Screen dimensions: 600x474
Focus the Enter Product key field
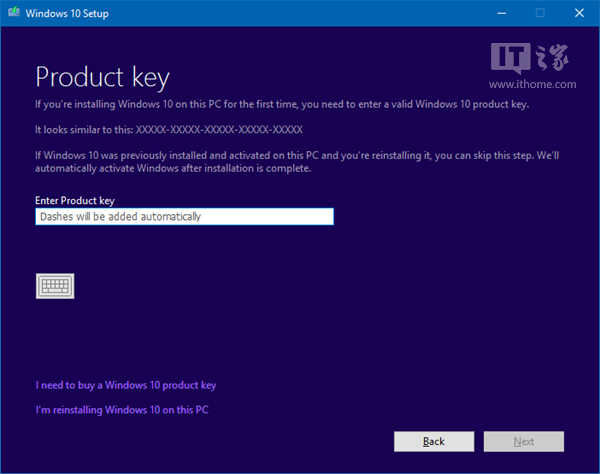(x=184, y=217)
